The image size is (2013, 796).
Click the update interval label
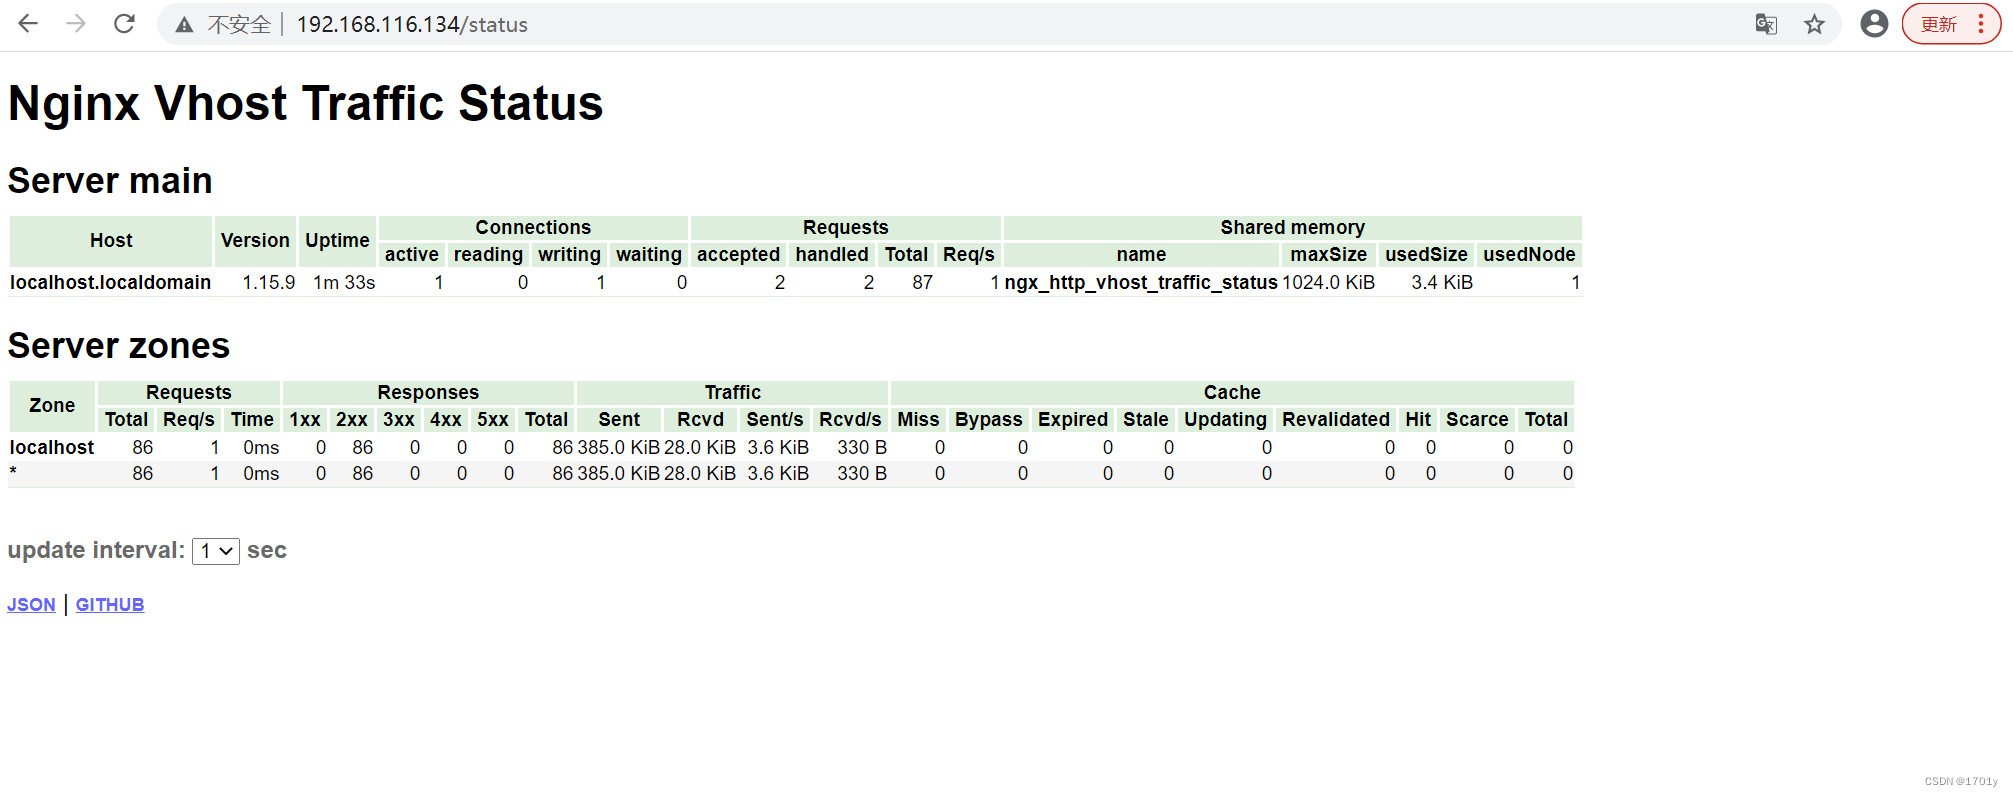[96, 551]
